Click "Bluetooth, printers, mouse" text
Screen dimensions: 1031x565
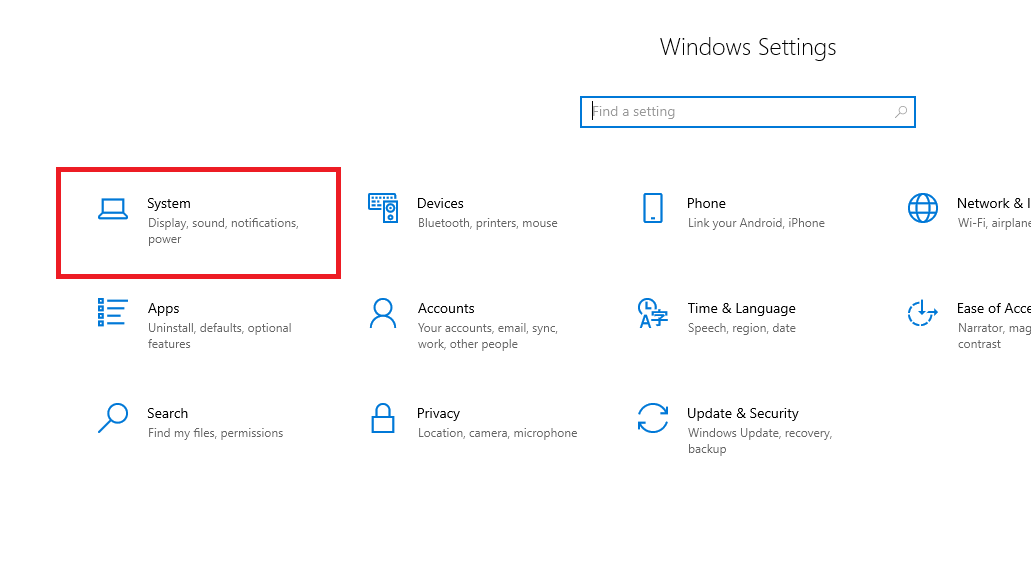487,223
